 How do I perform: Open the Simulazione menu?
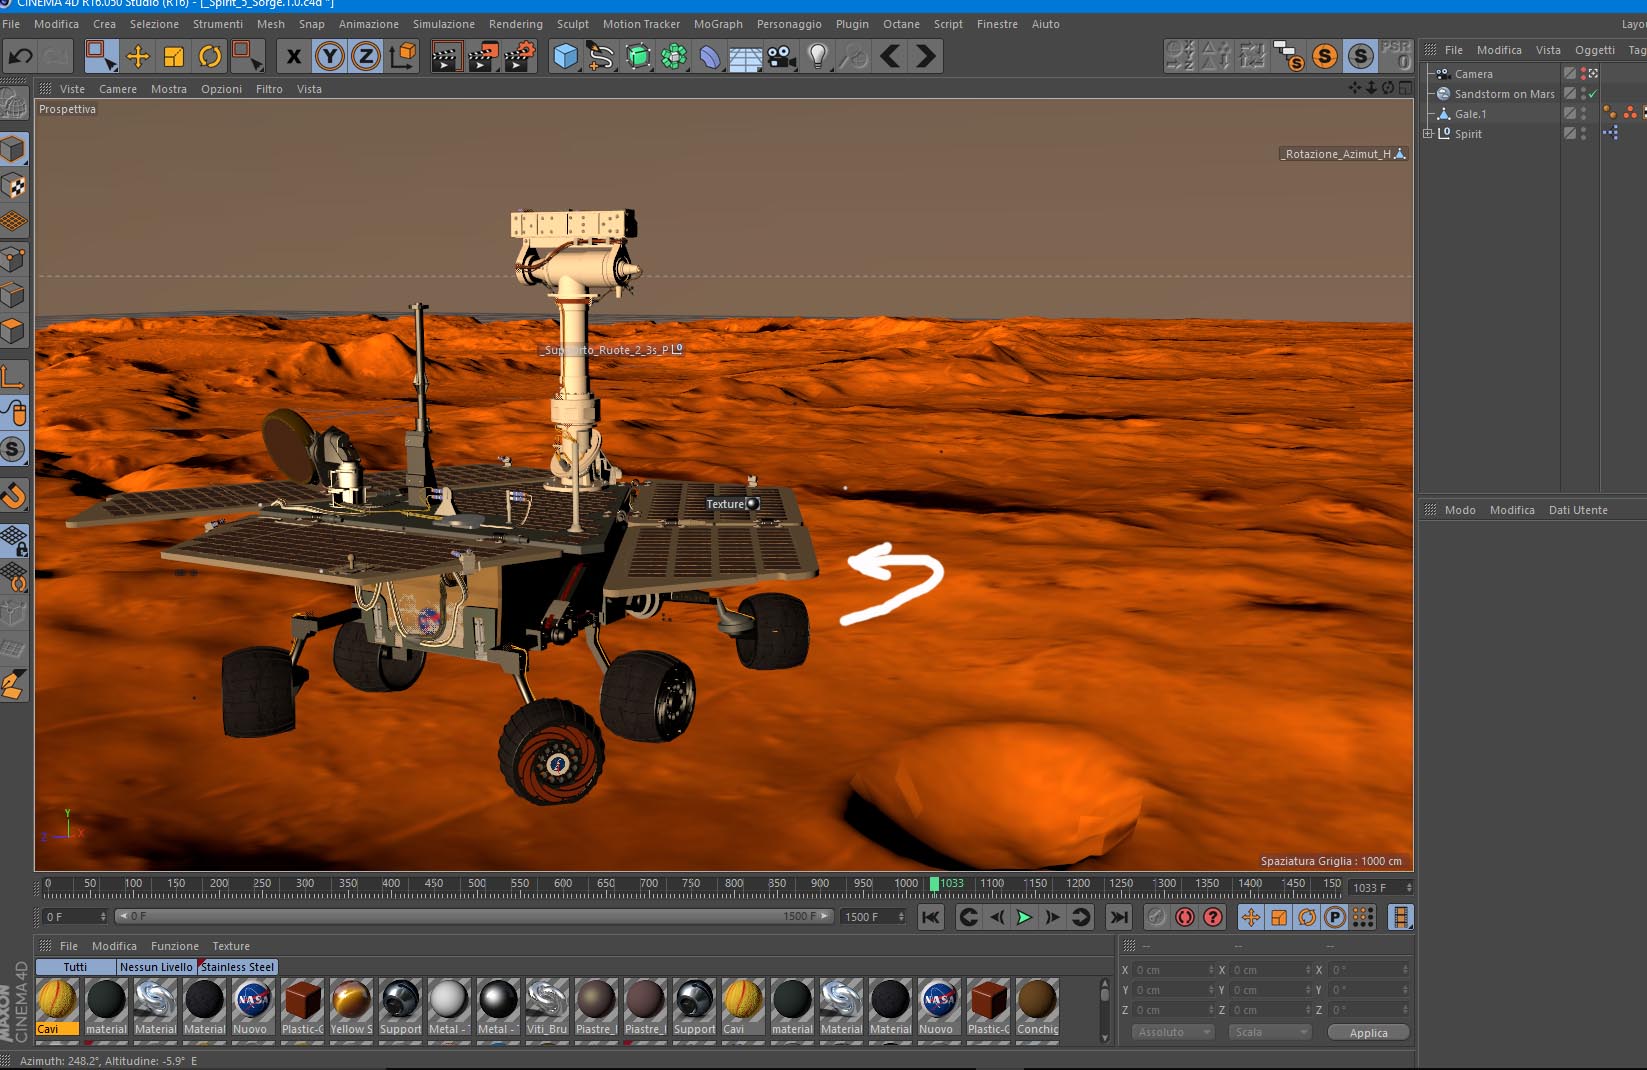coord(444,24)
